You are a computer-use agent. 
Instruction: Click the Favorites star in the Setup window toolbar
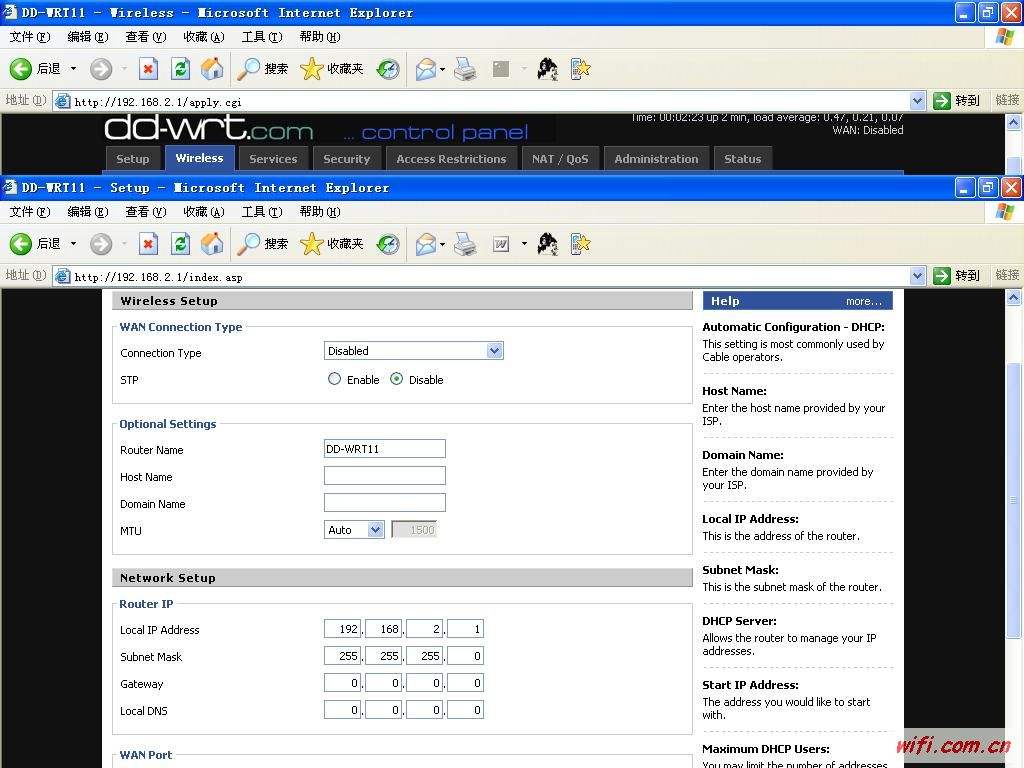tap(312, 244)
